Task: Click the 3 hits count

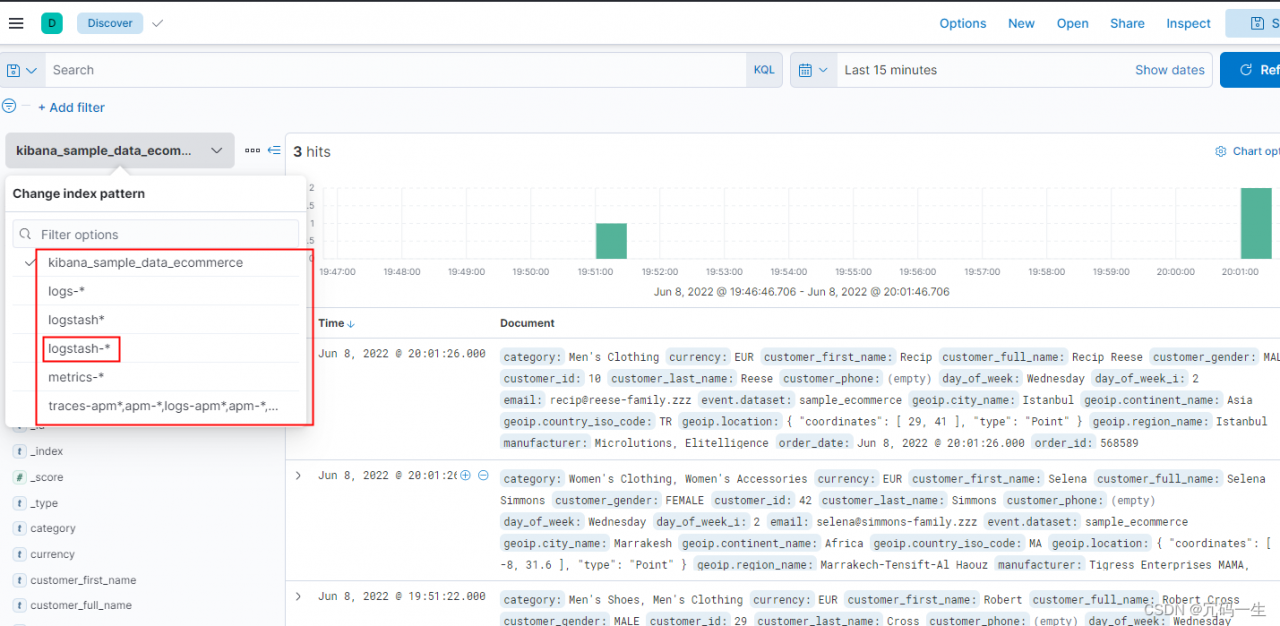Action: pyautogui.click(x=312, y=151)
